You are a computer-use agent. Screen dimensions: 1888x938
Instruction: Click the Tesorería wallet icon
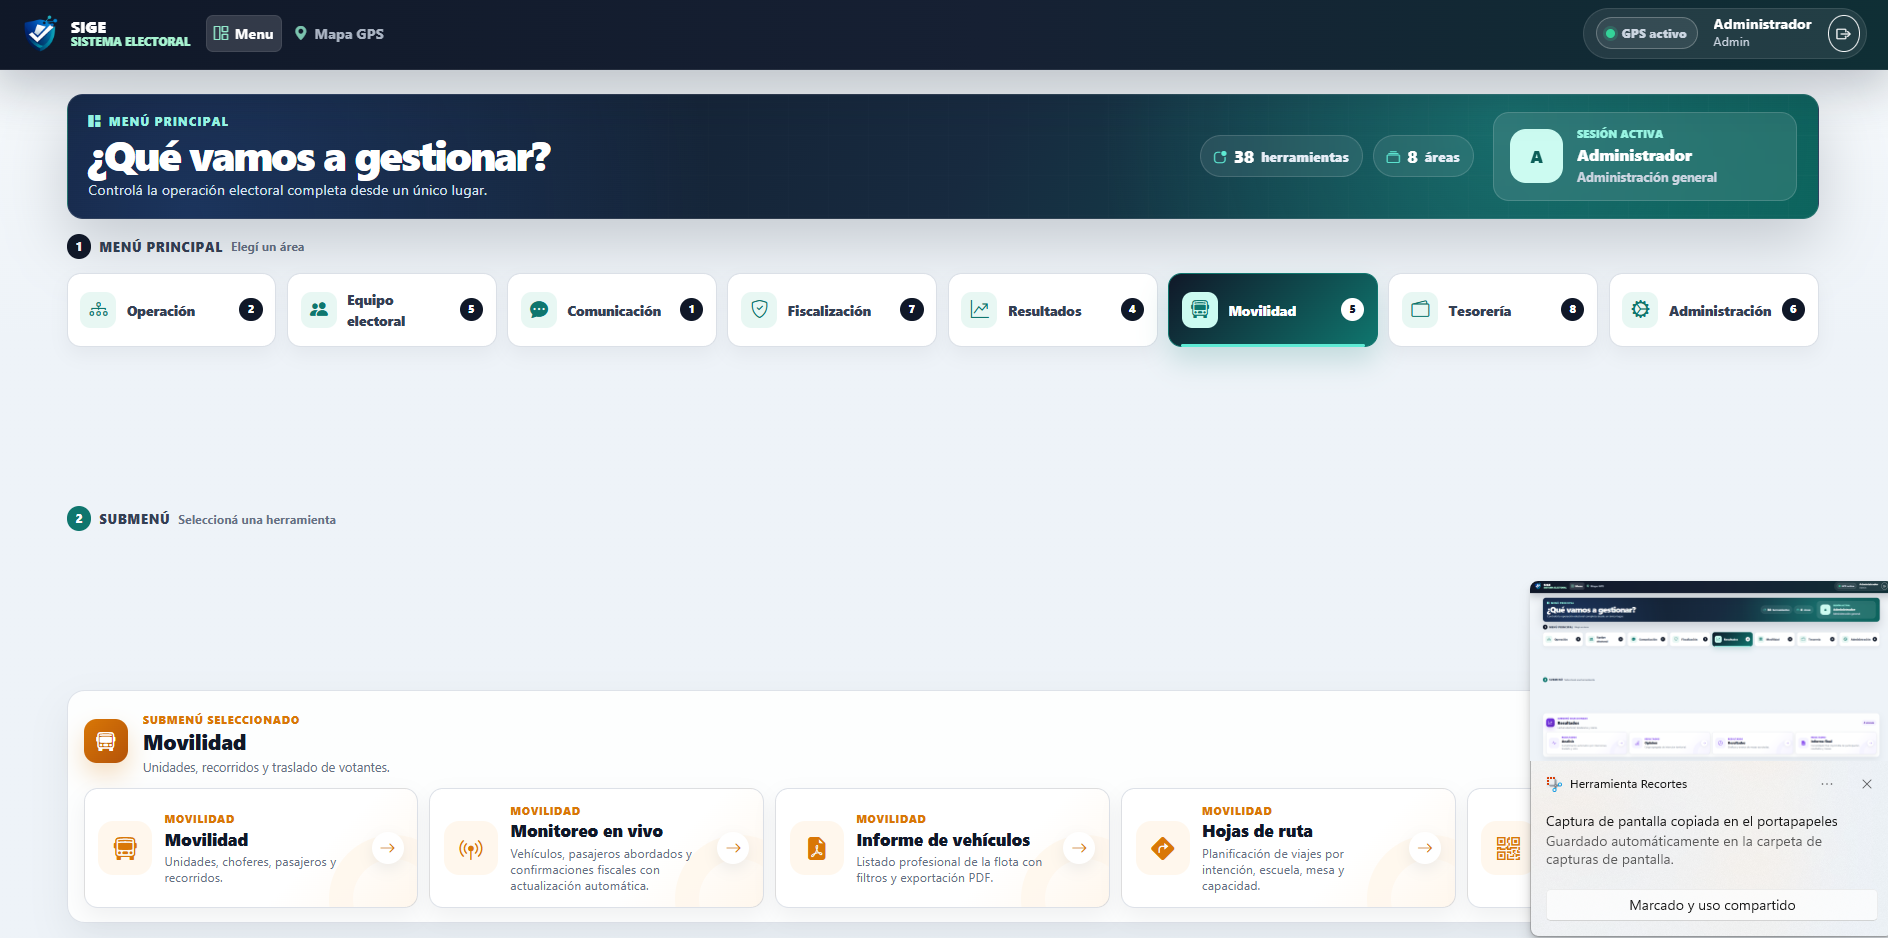click(1420, 310)
